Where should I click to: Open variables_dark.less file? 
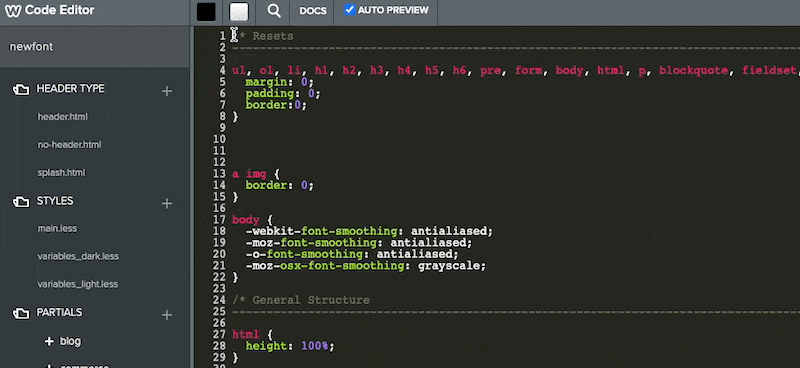click(x=78, y=256)
